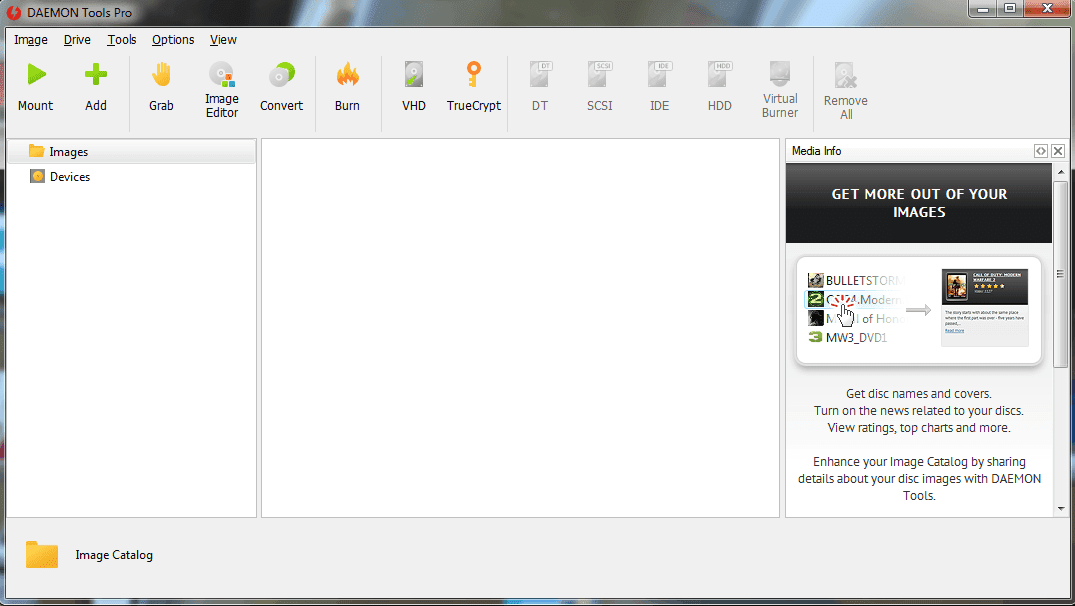Create a Virtual Burner drive
Screen dimensions: 1075x606
(780, 73)
